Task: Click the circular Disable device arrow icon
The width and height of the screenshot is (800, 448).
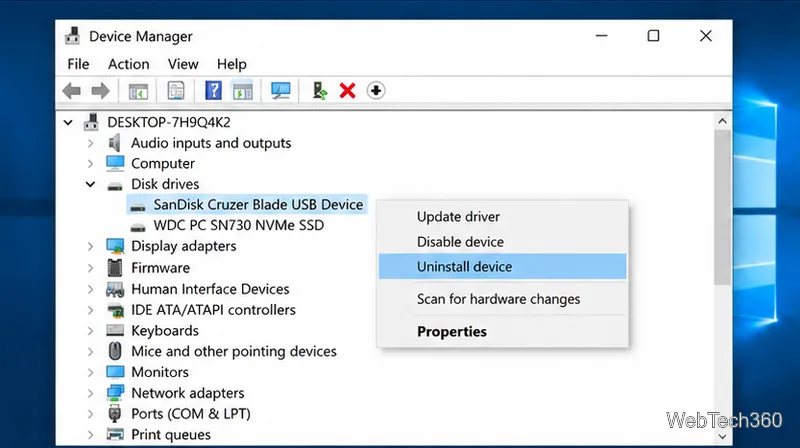Action: point(376,91)
